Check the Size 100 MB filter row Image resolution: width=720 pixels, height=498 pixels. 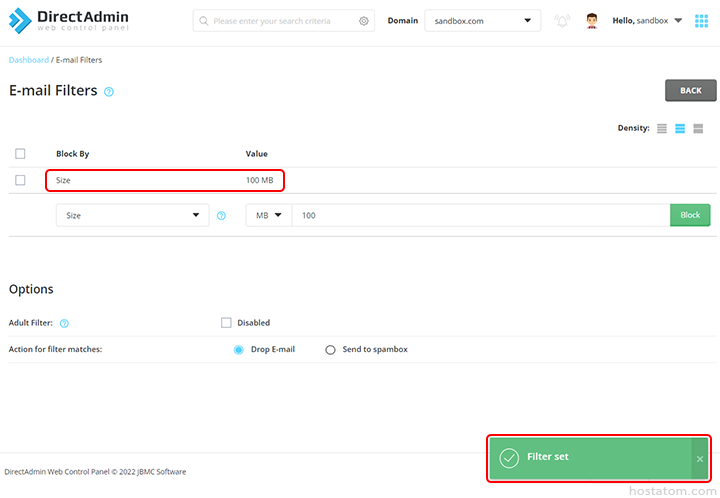[x=20, y=180]
